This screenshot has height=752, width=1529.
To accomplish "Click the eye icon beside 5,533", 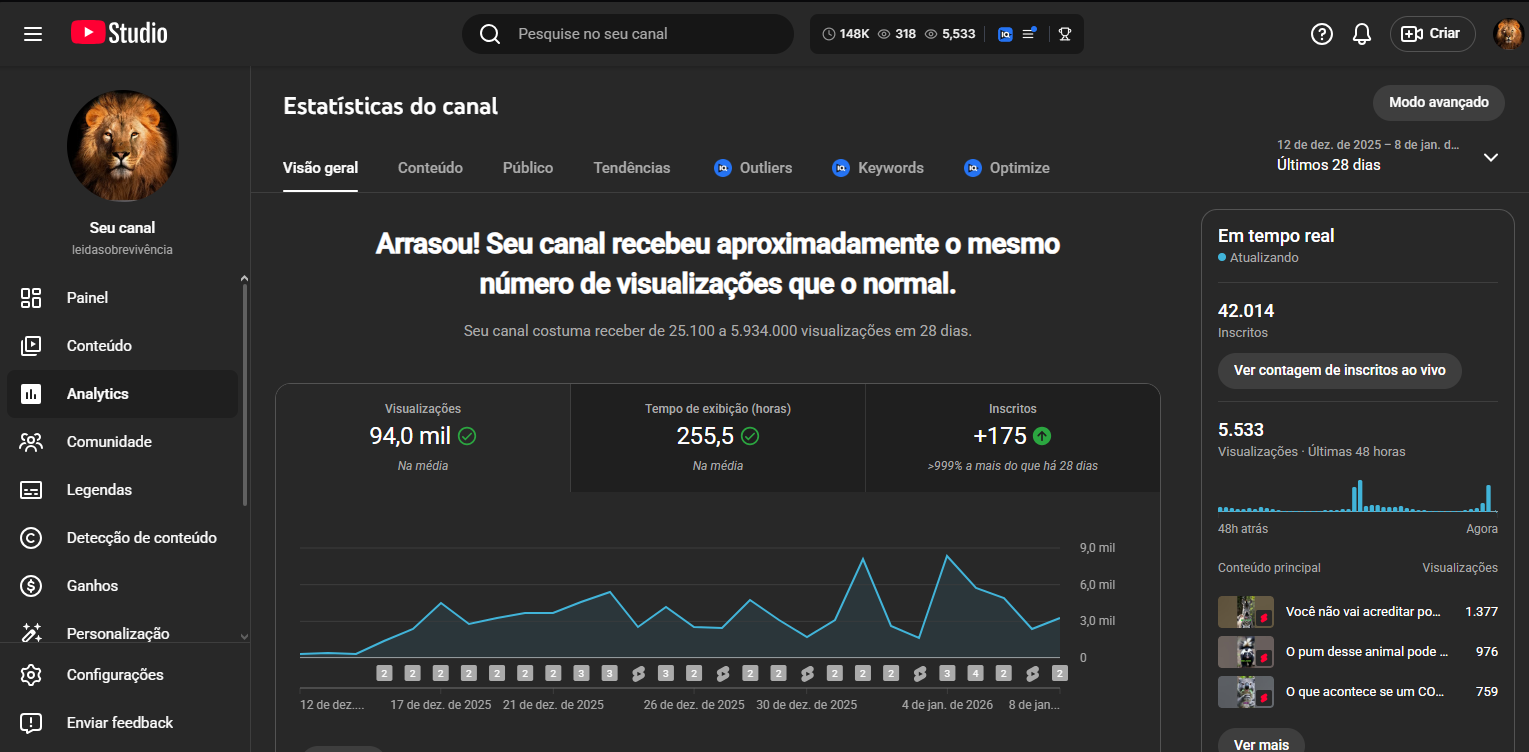I will tap(931, 34).
